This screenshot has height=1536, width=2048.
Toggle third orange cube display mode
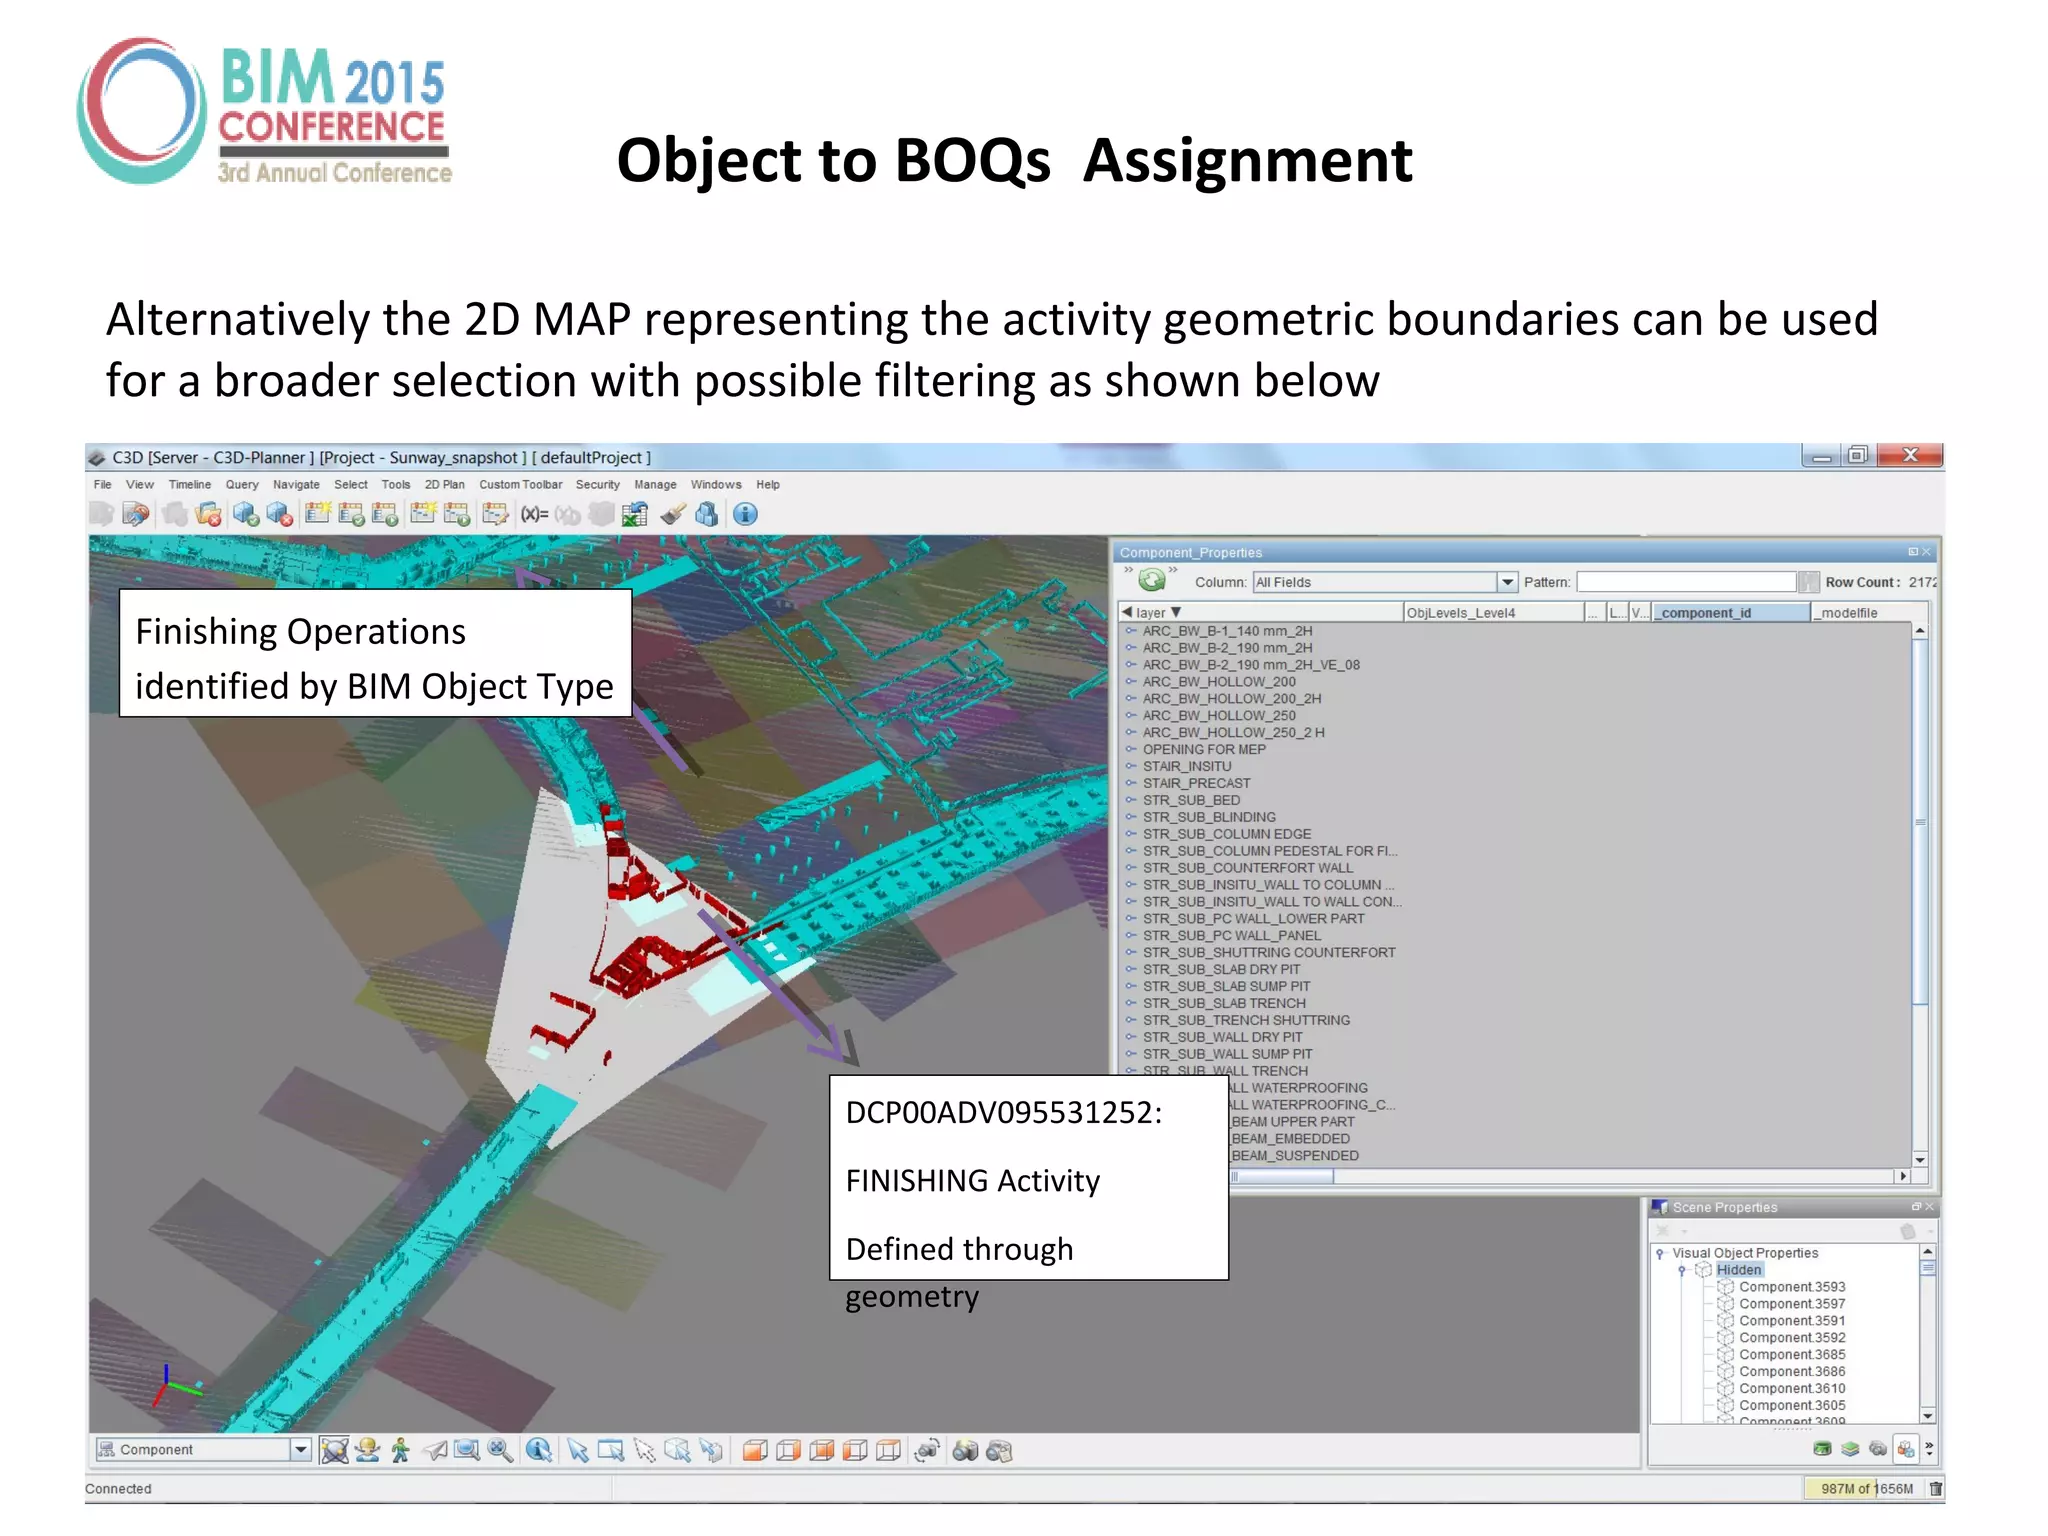(822, 1450)
